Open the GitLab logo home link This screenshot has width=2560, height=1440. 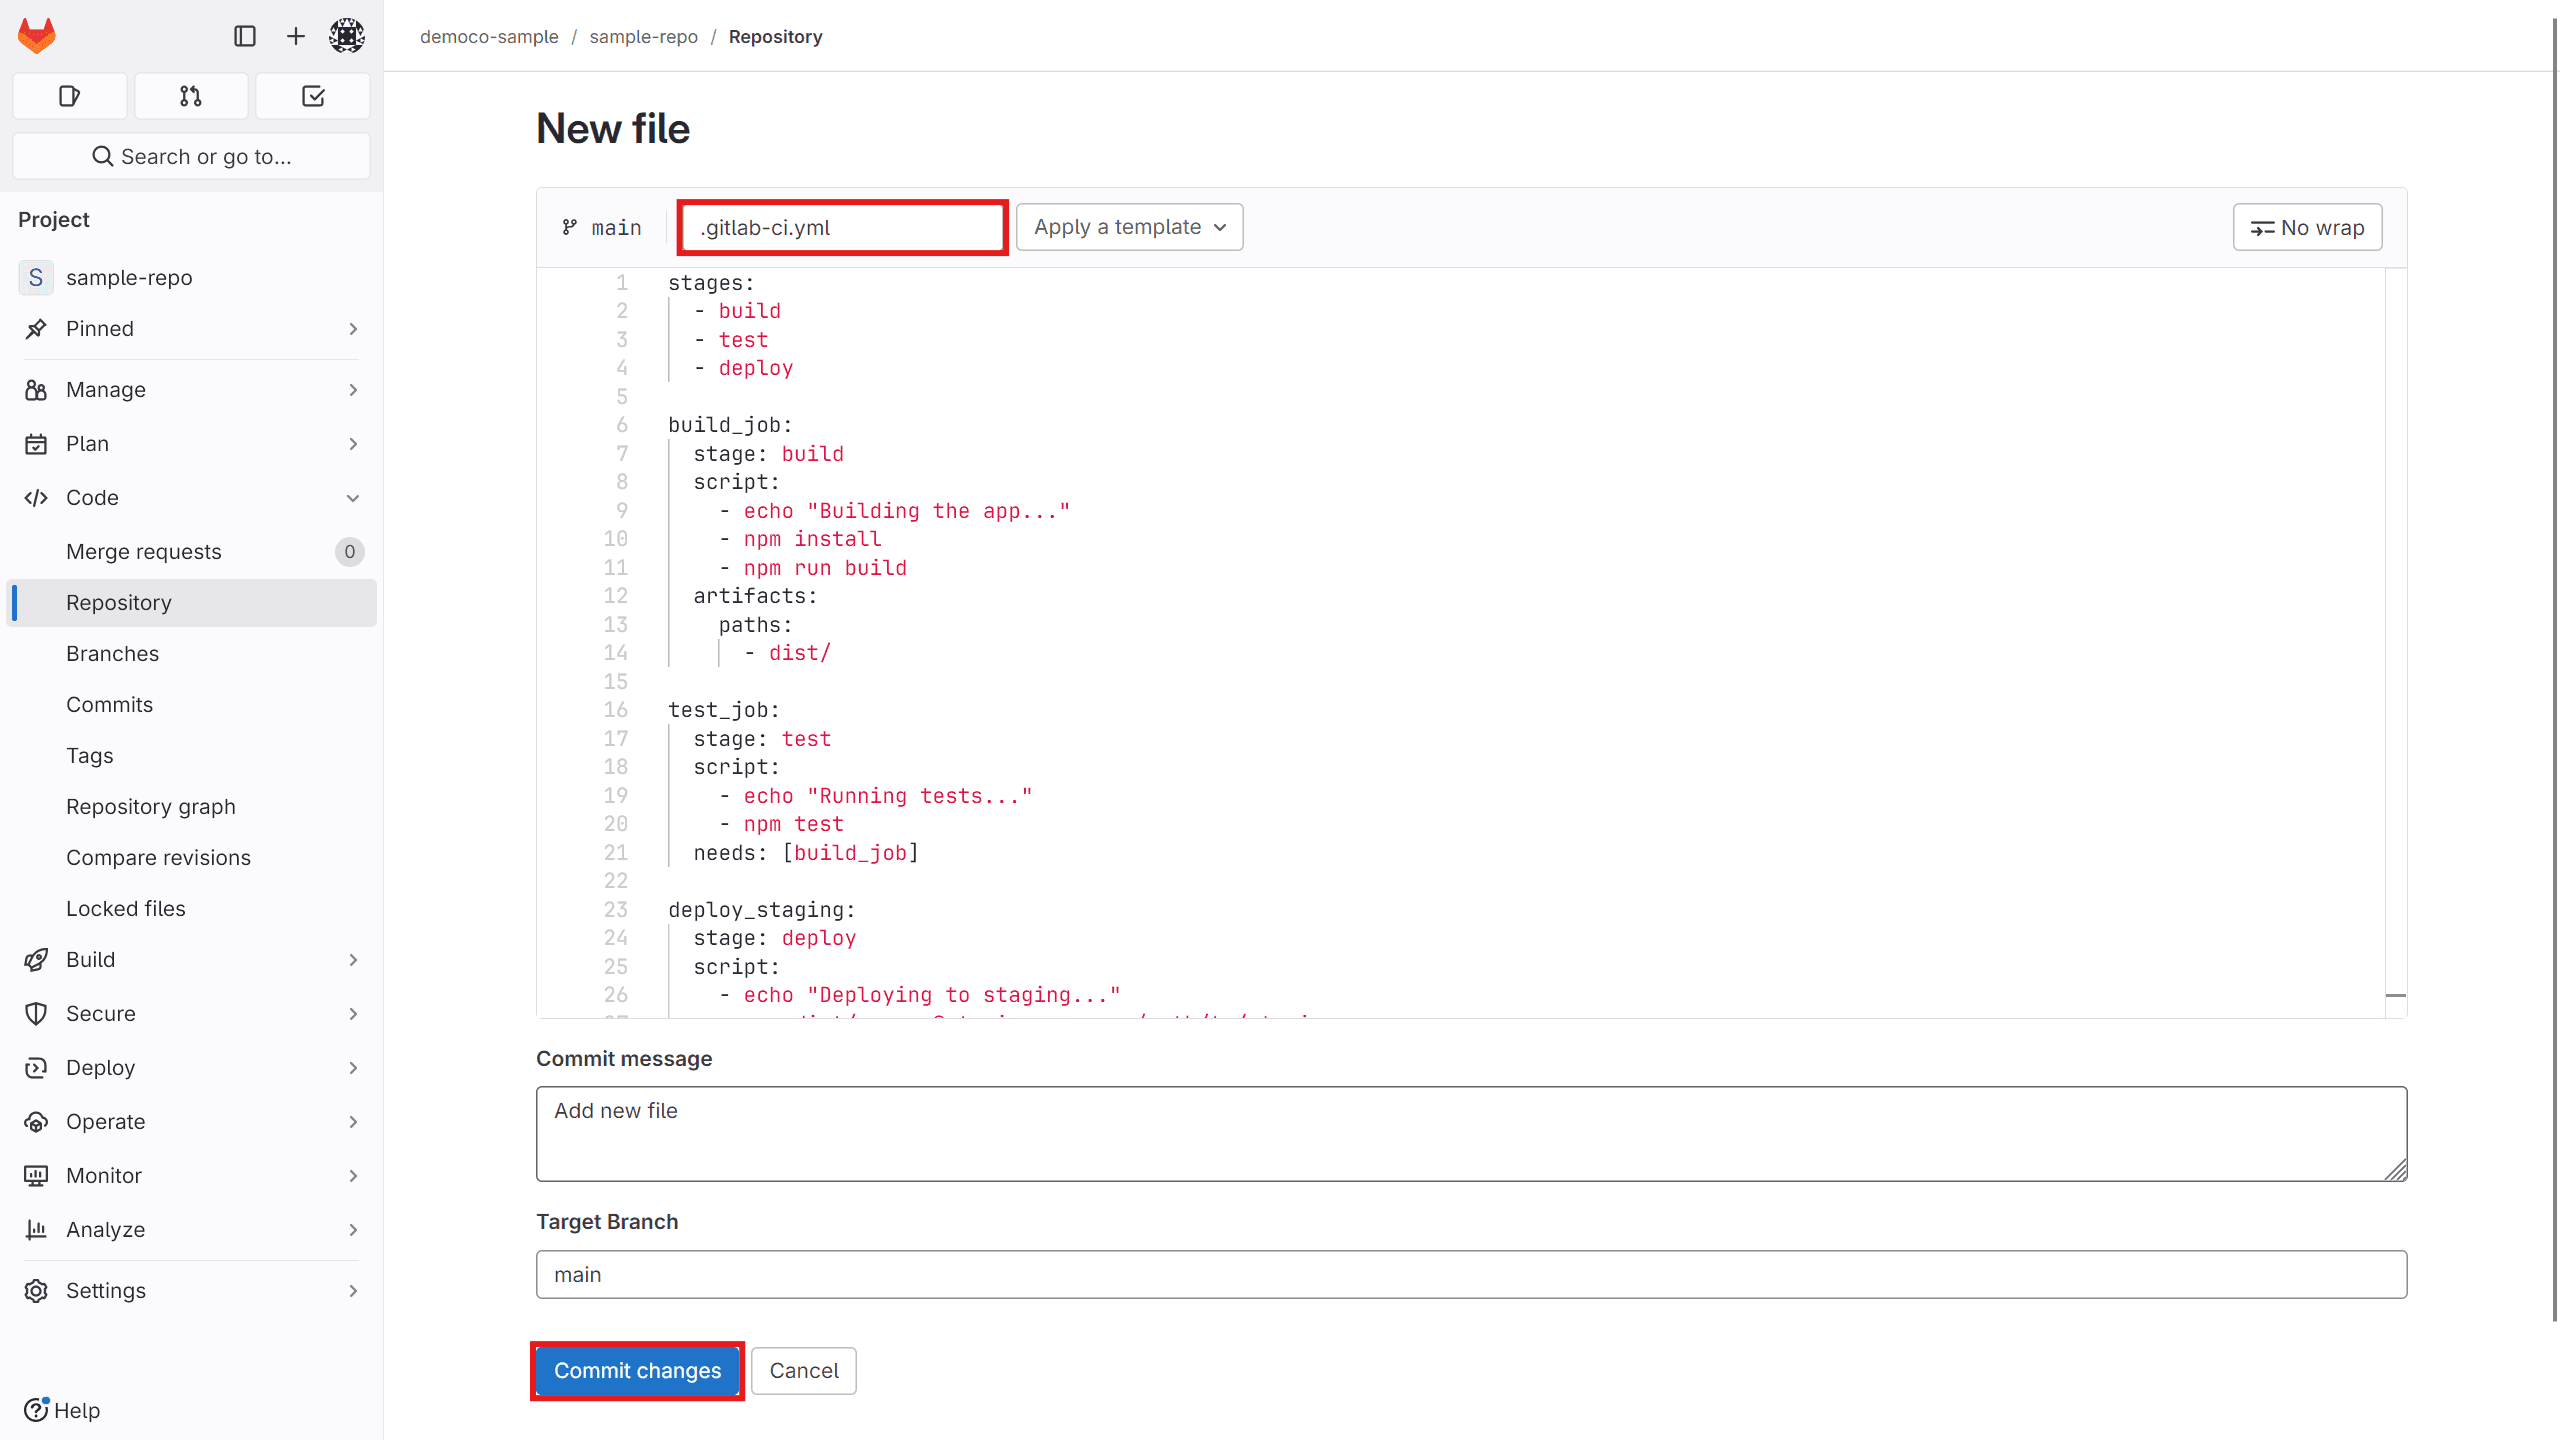(37, 36)
